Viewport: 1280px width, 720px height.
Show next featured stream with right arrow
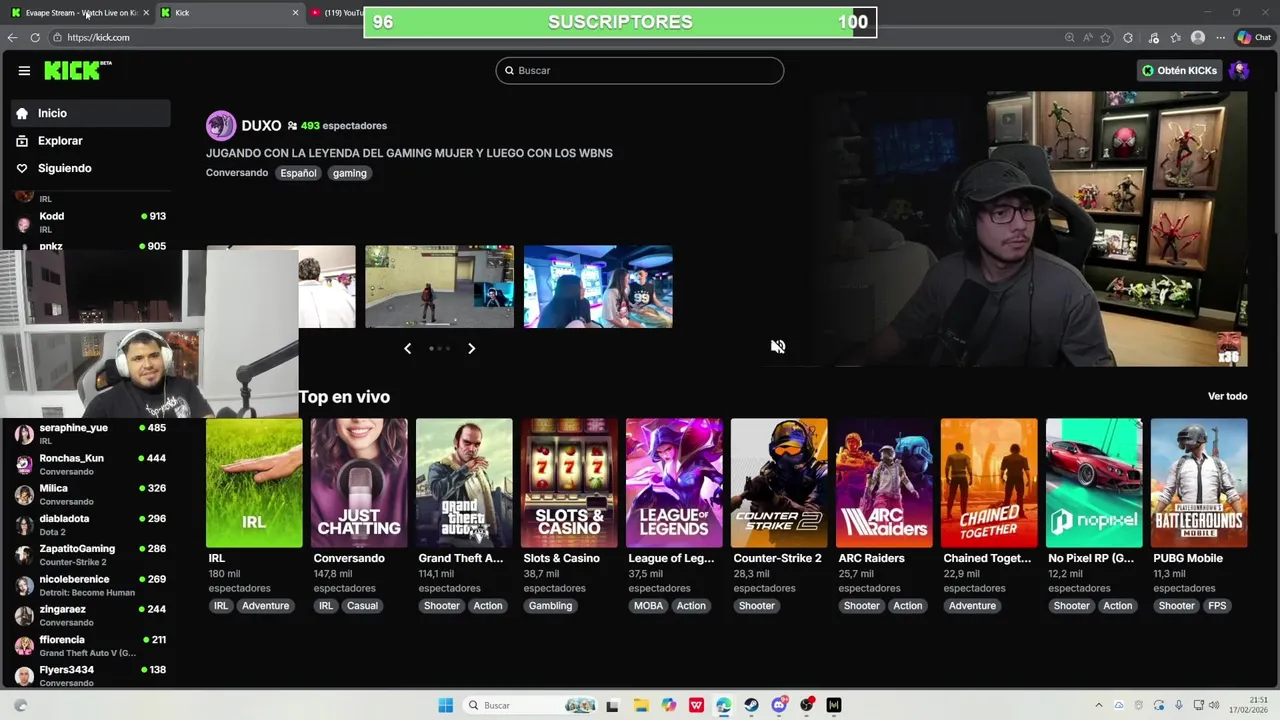(x=471, y=348)
